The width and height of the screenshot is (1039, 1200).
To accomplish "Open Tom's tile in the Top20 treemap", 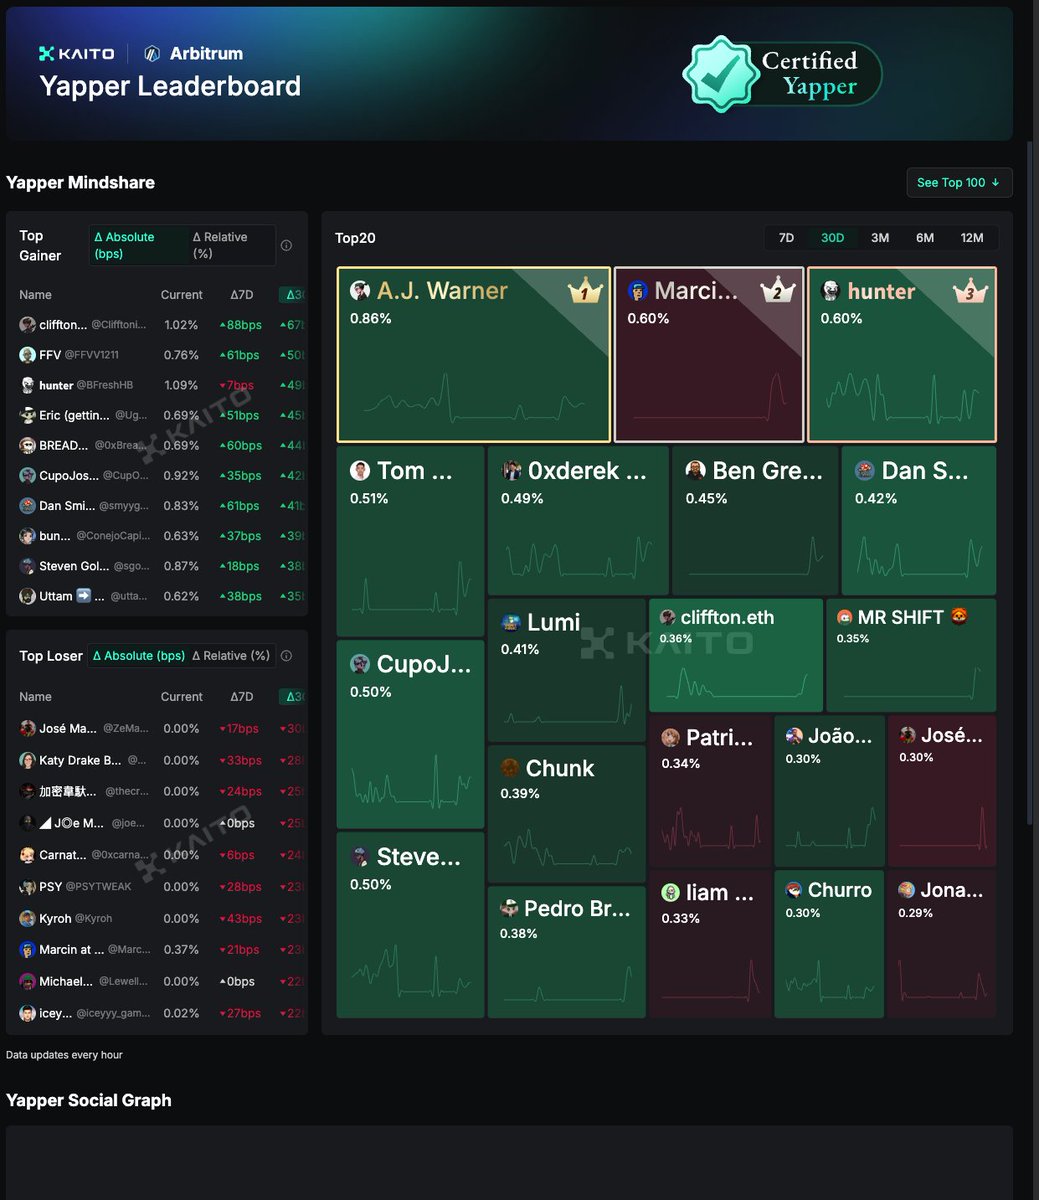I will [x=411, y=541].
